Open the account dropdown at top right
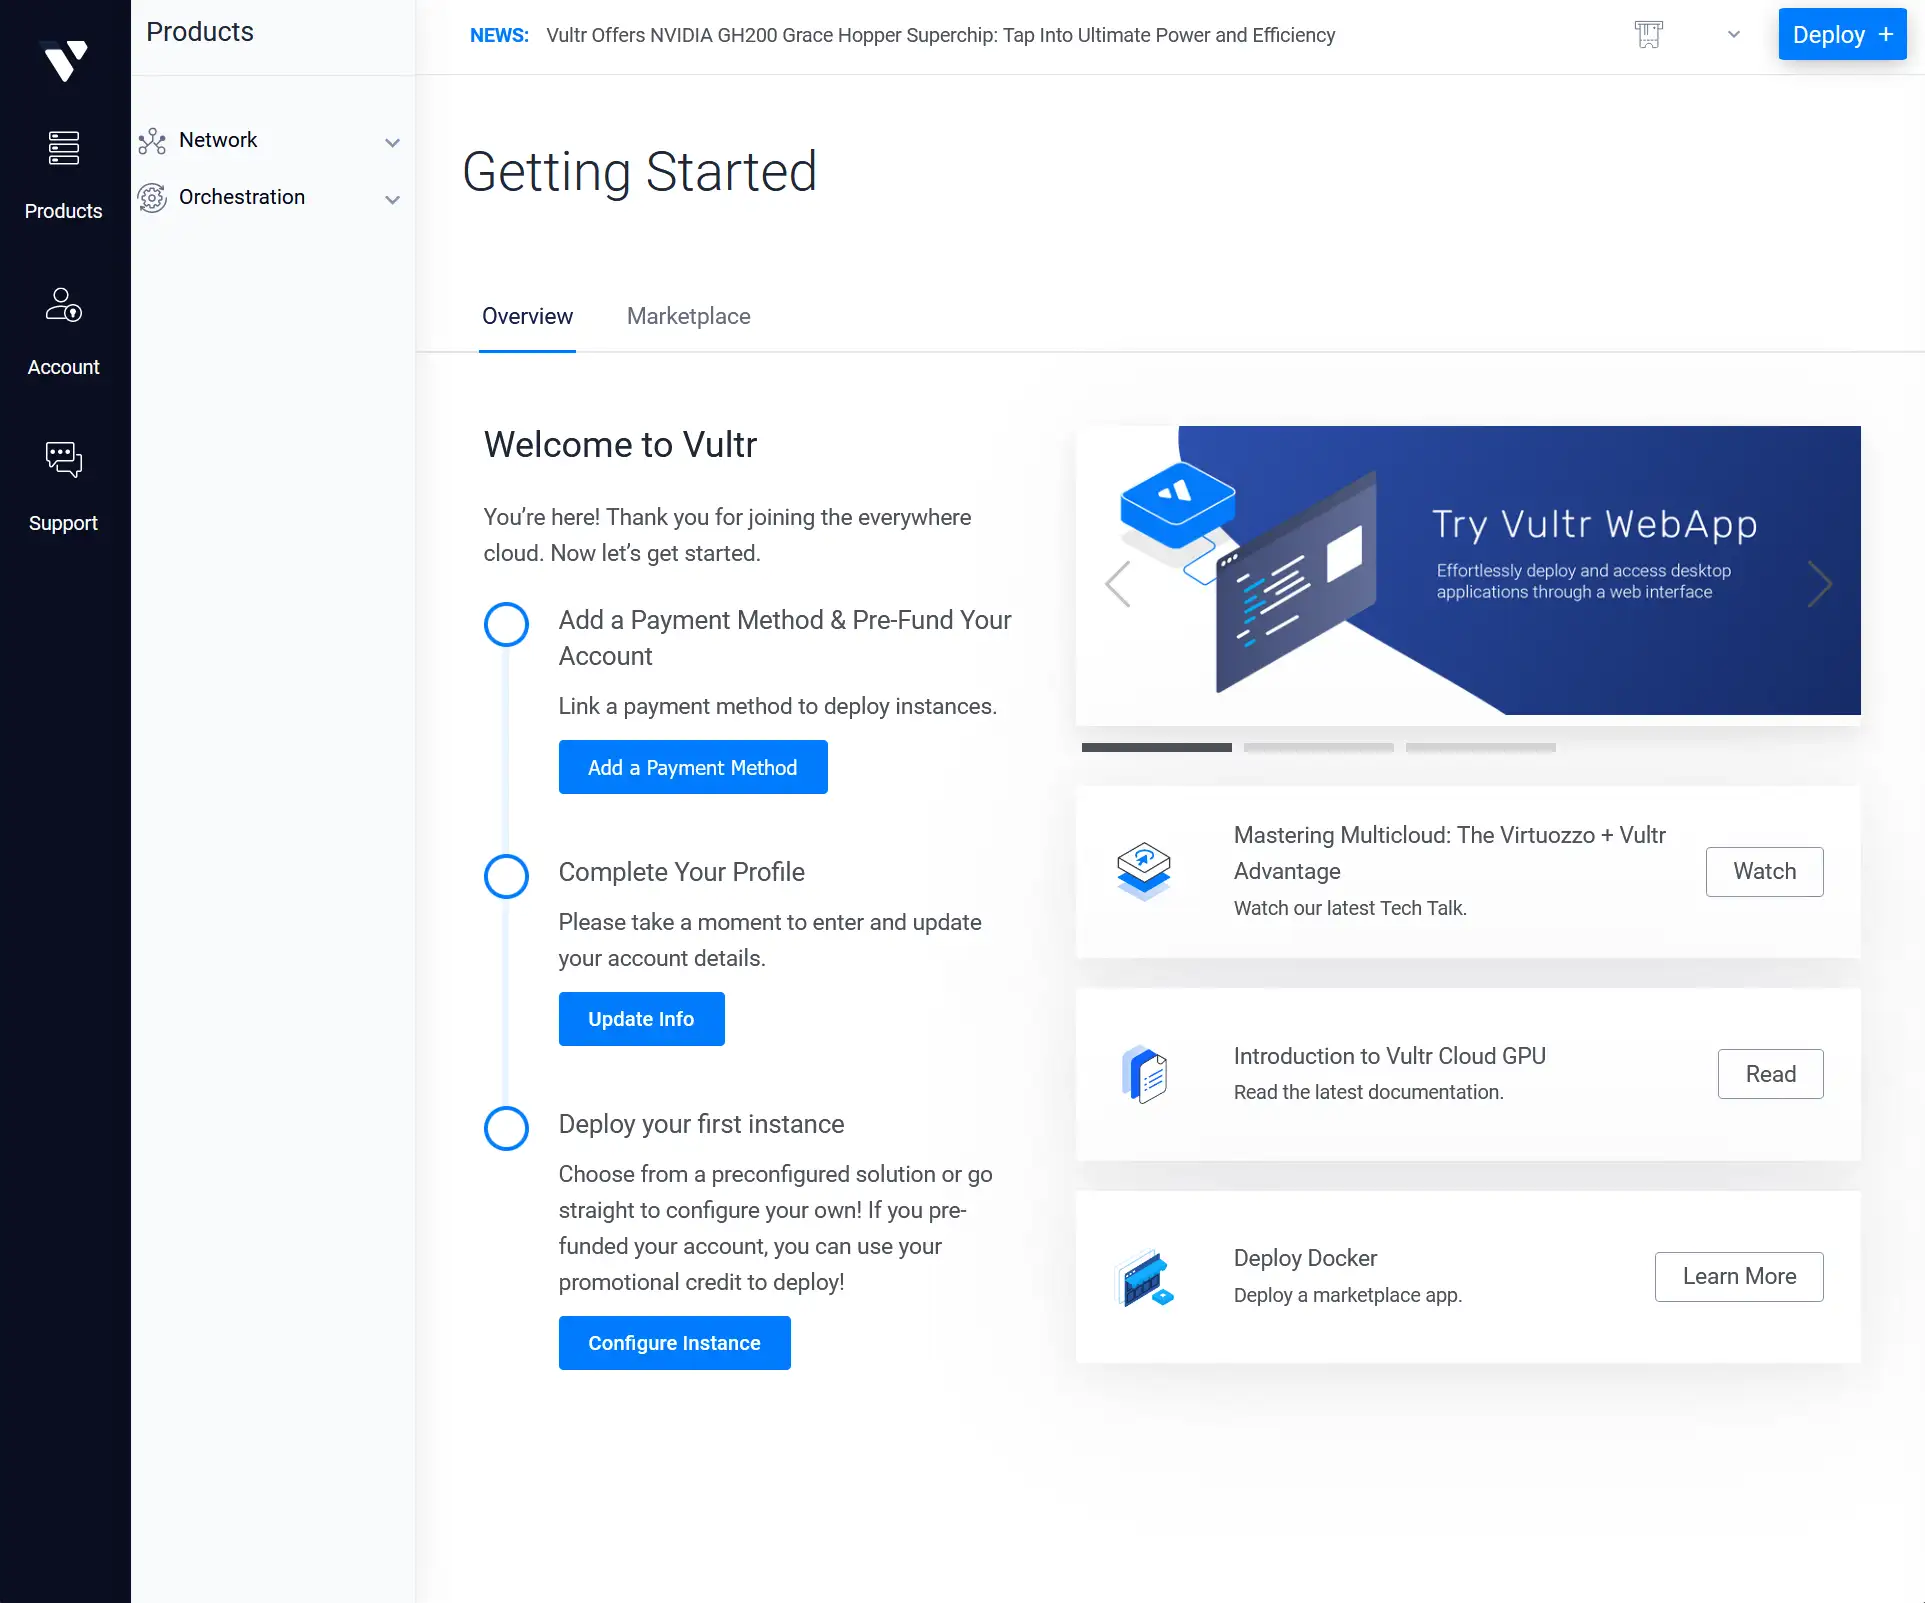The width and height of the screenshot is (1925, 1603). pyautogui.click(x=1734, y=34)
